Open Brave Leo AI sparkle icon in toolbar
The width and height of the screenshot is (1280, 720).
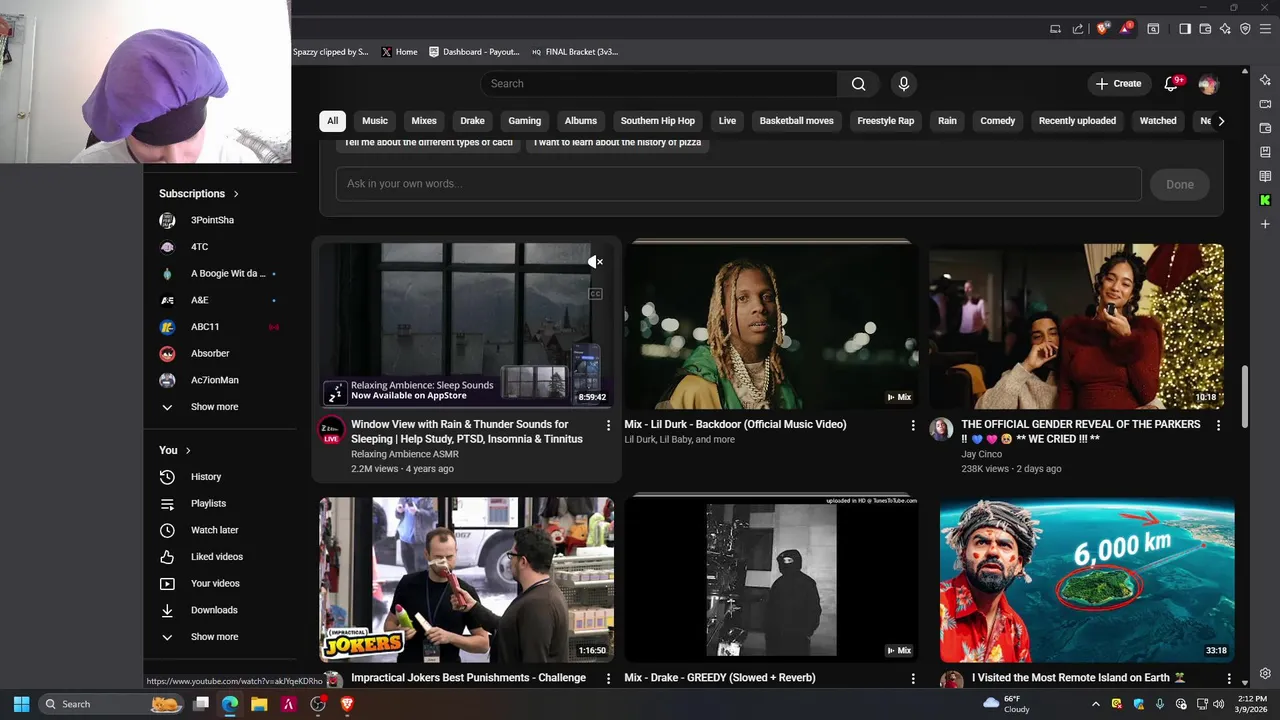[1225, 29]
